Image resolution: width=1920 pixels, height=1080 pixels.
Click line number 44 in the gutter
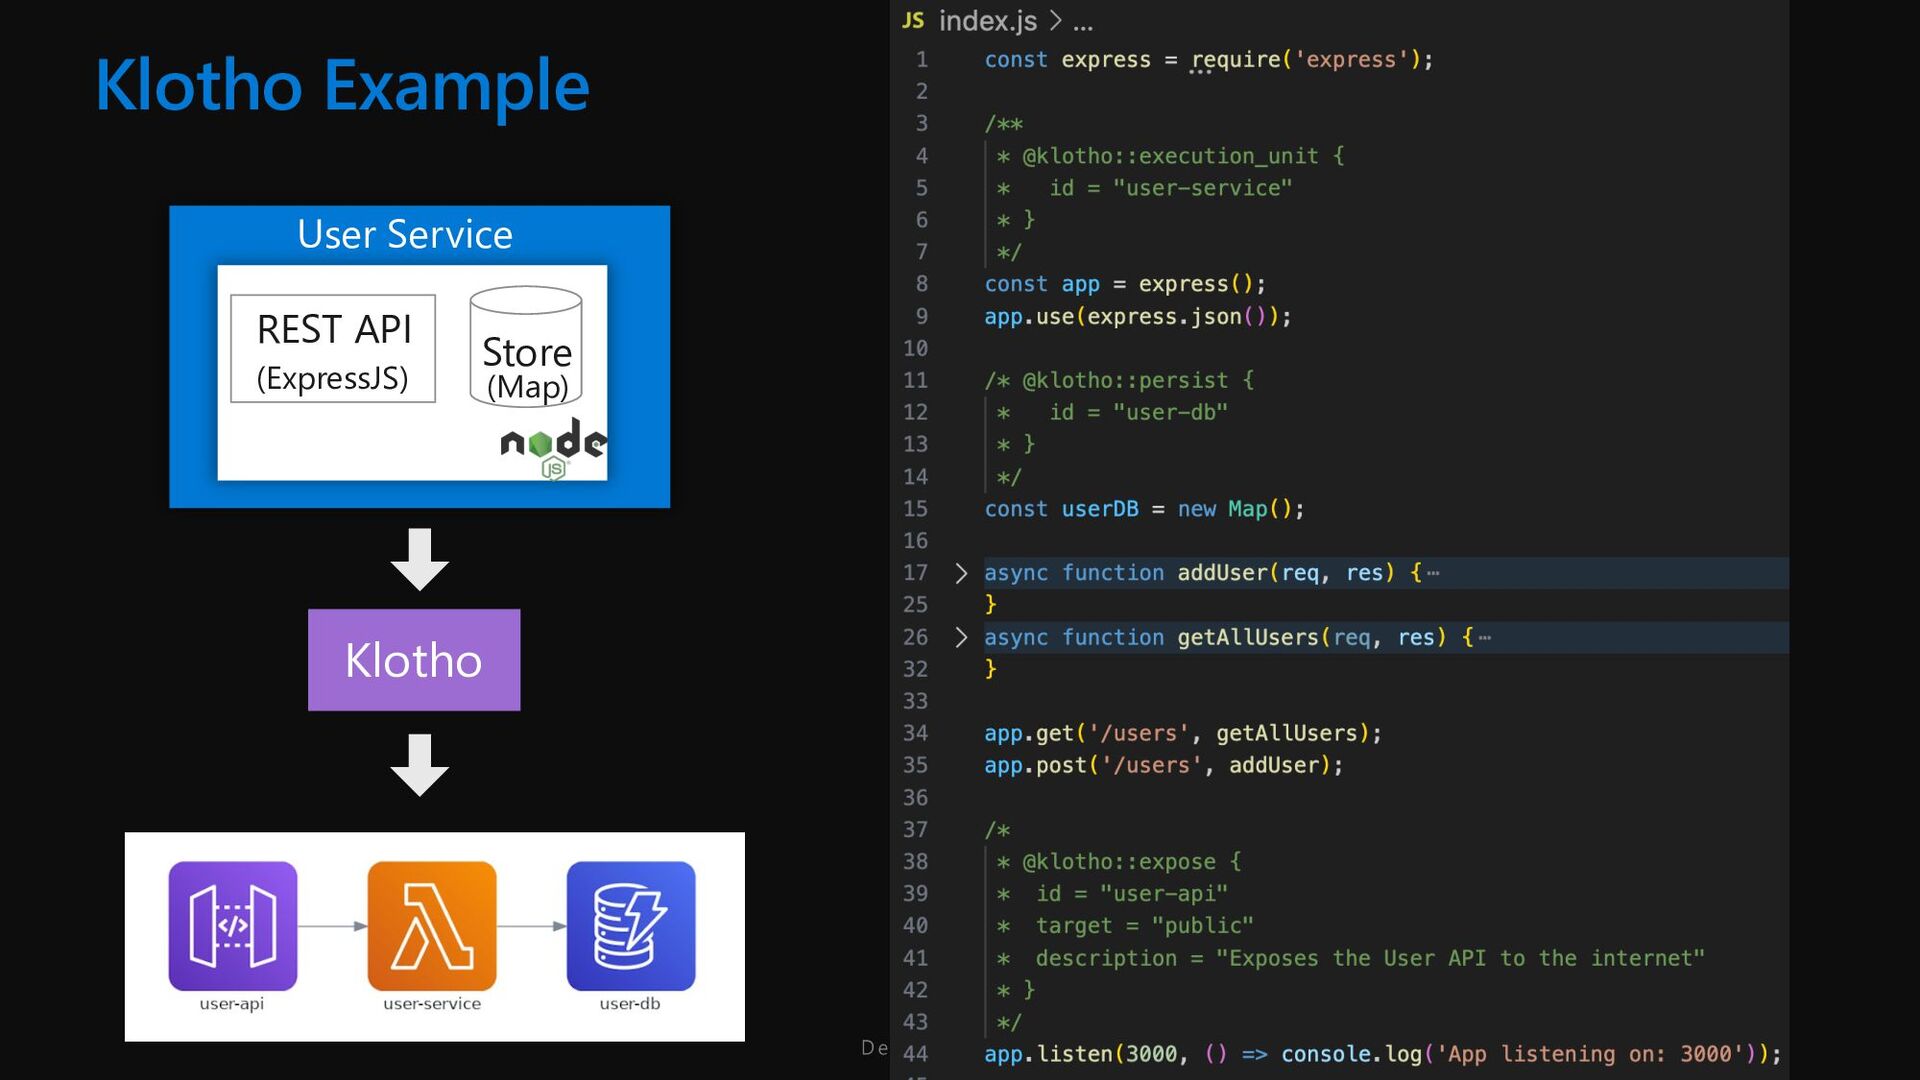pyautogui.click(x=915, y=1054)
